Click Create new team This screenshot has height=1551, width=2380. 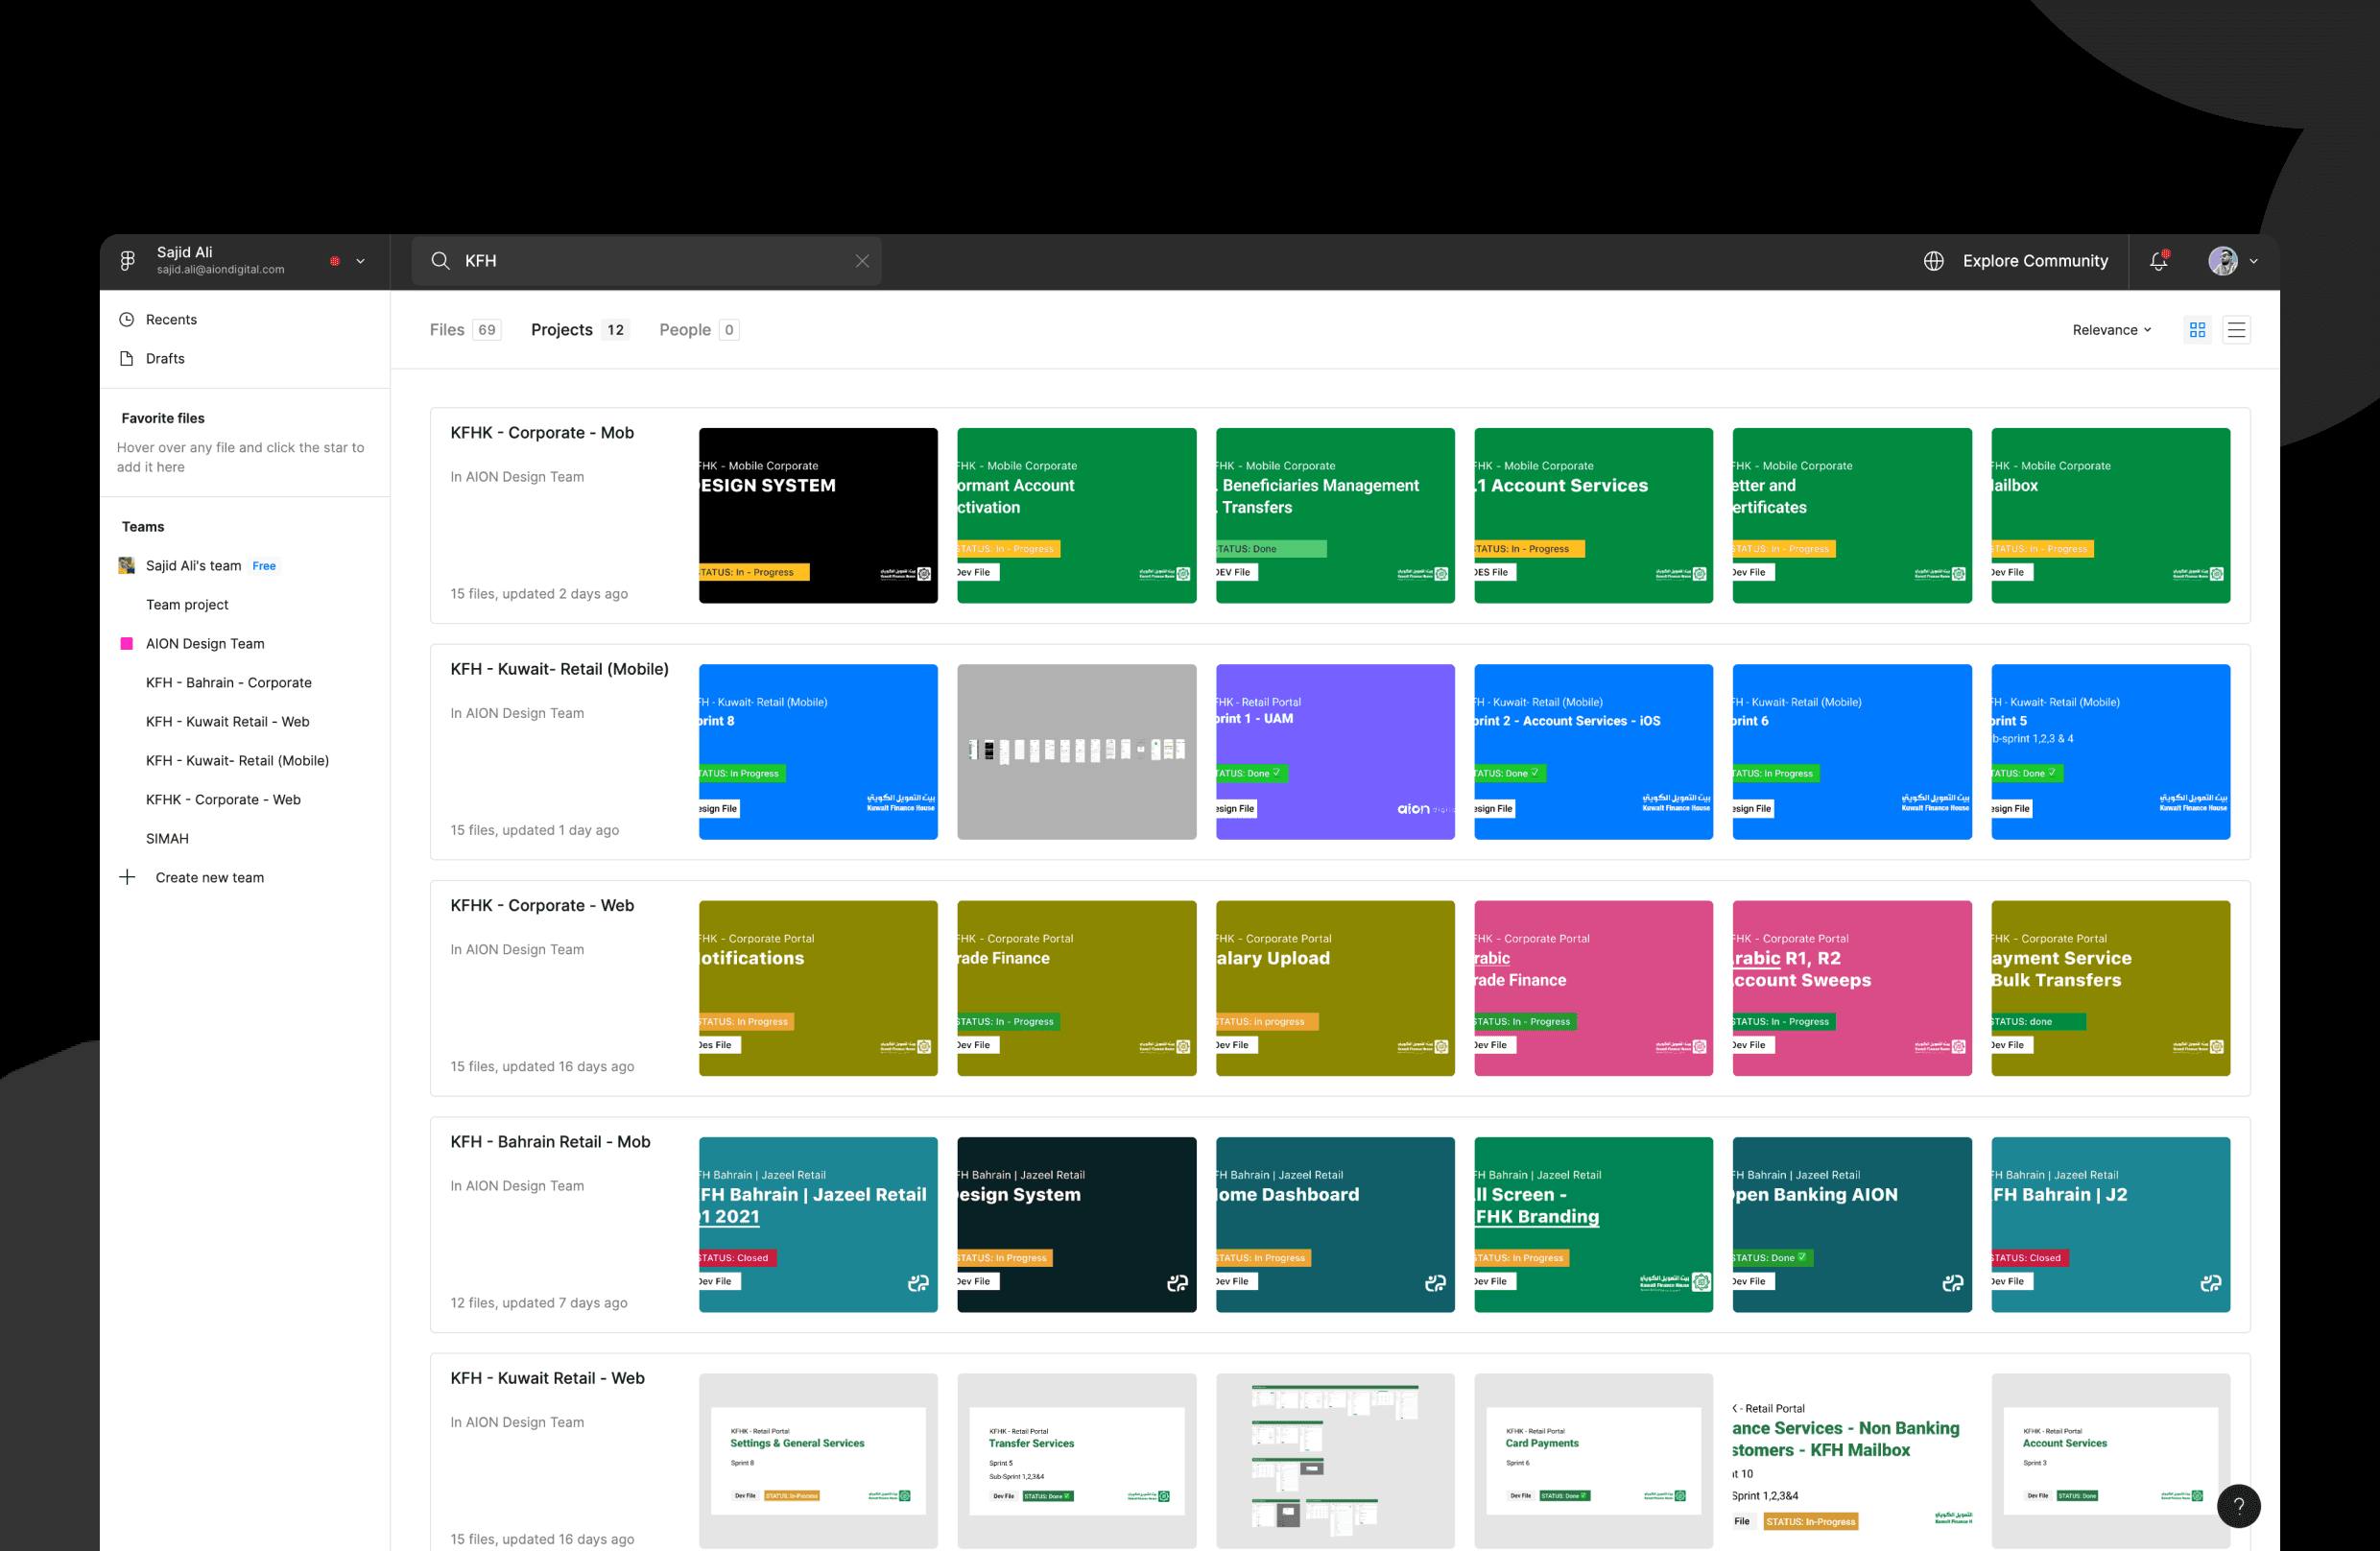[x=210, y=878]
